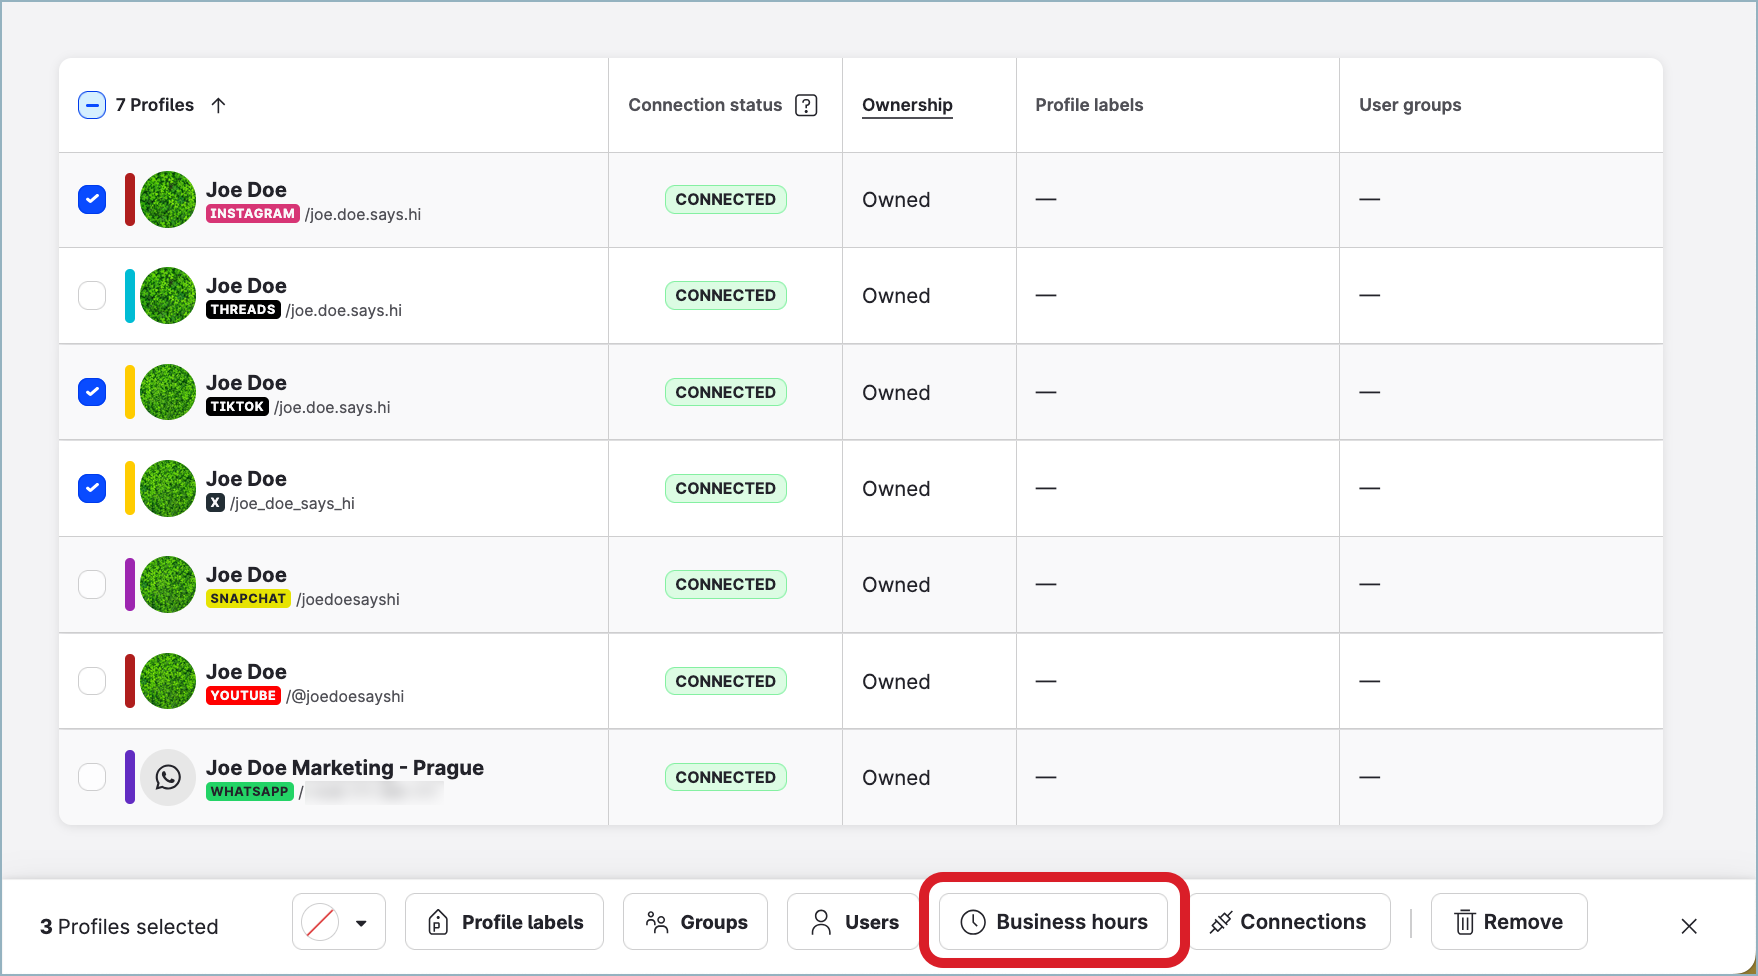Click the WhatsApp profile avatar icon

[168, 777]
